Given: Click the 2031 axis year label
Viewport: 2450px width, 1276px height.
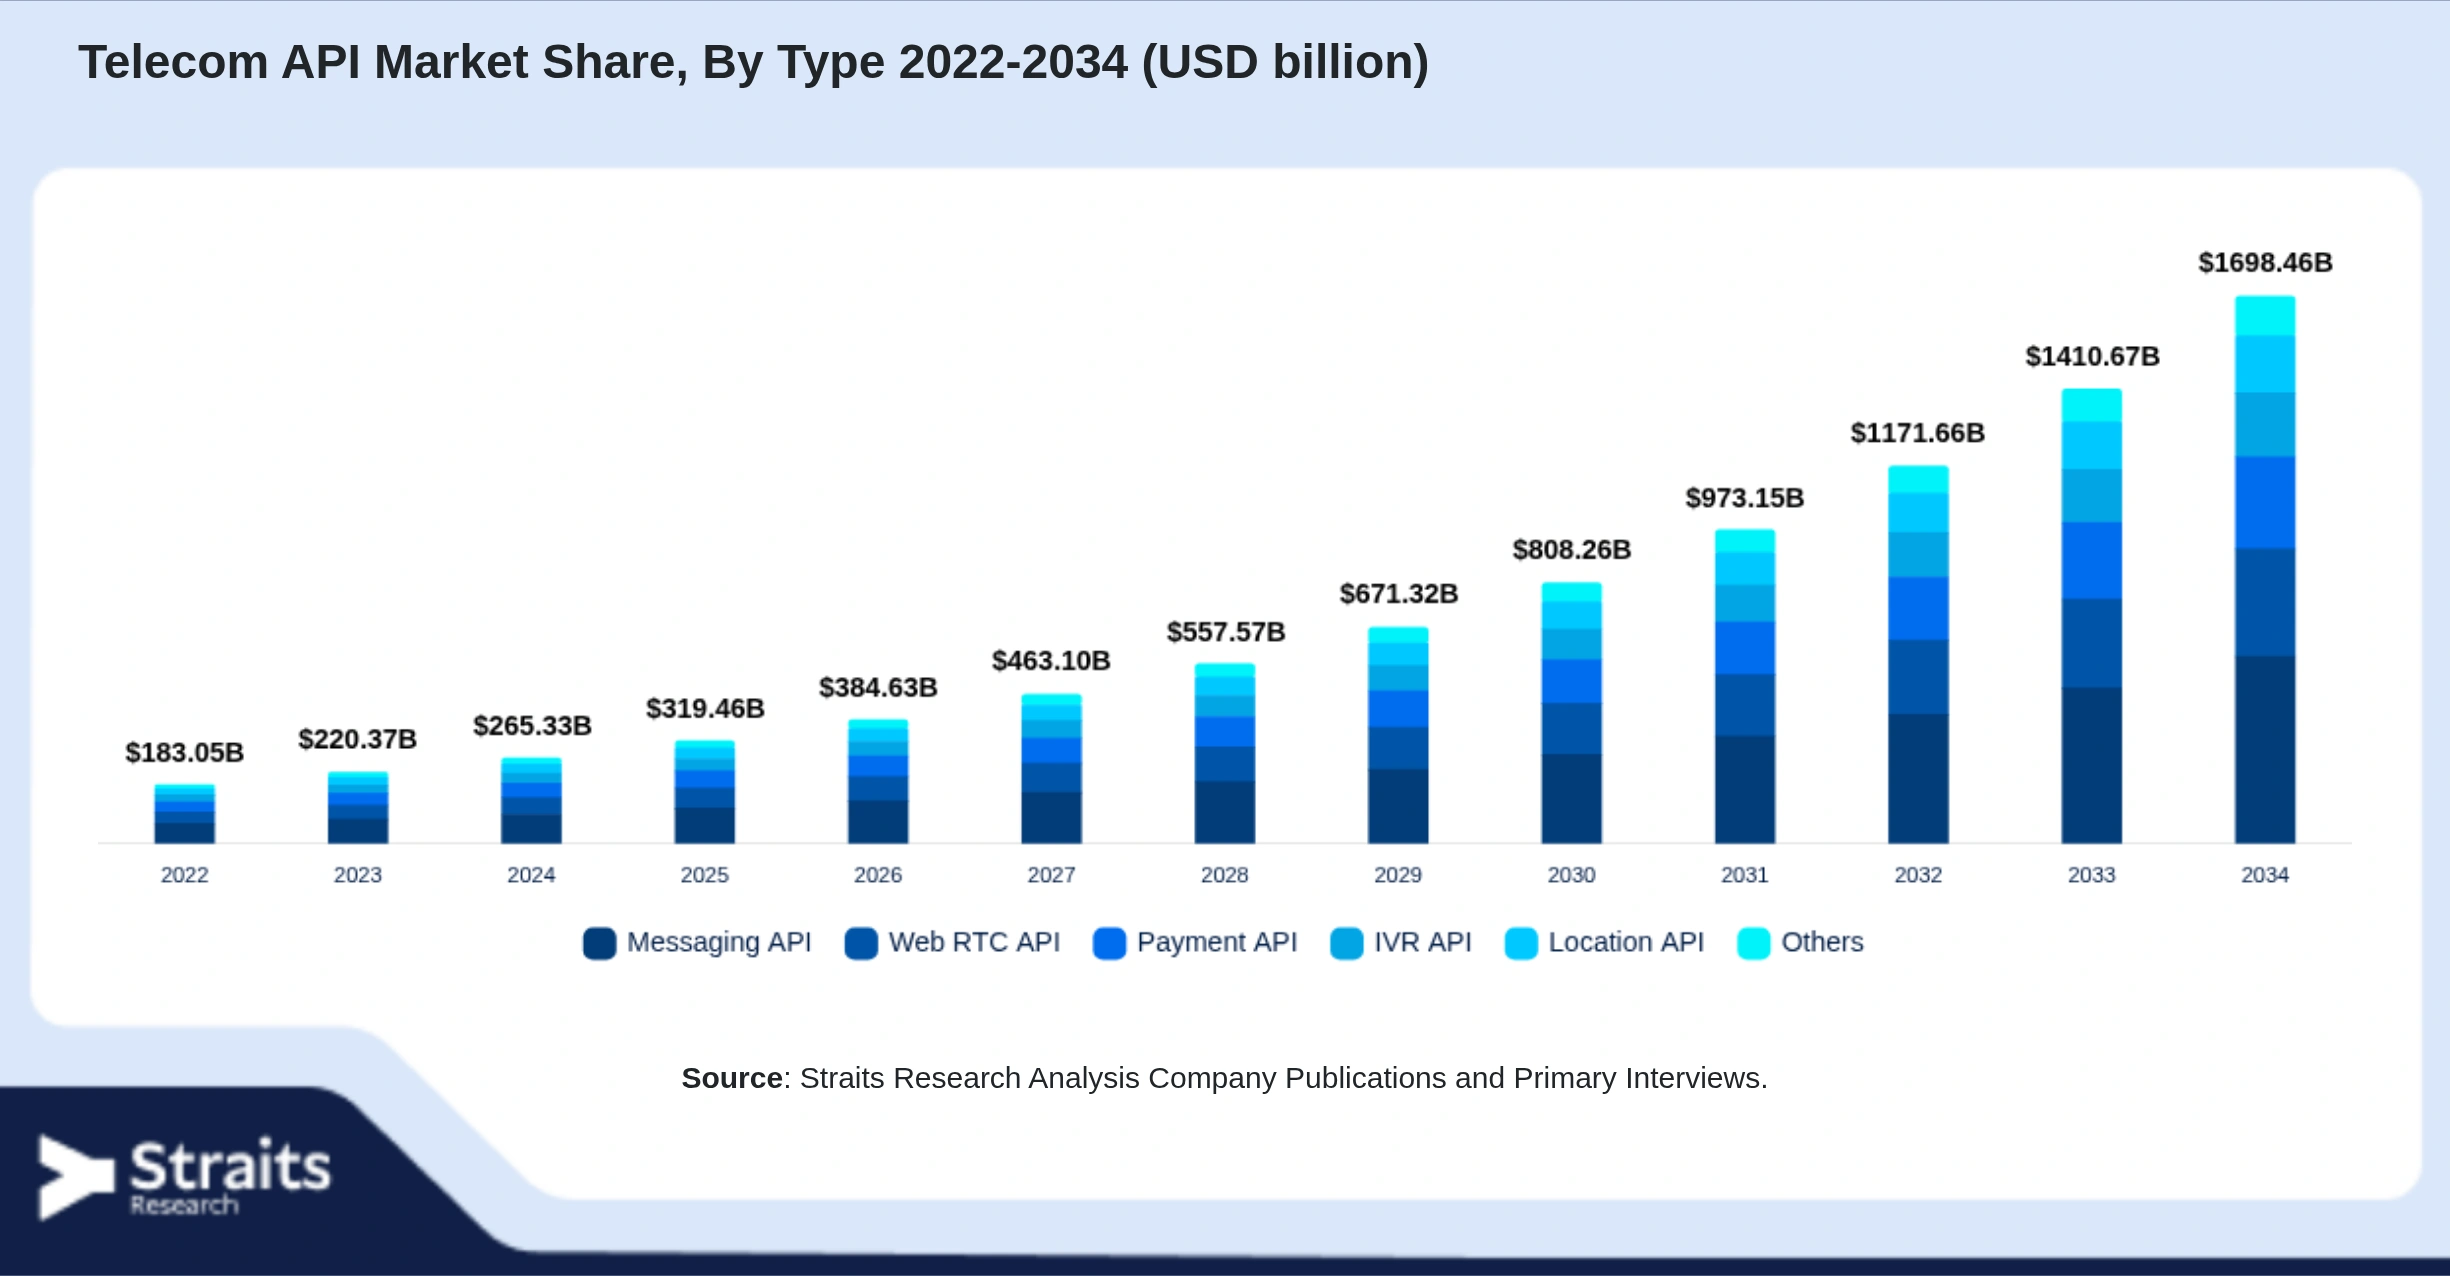Looking at the screenshot, I should [x=1745, y=875].
